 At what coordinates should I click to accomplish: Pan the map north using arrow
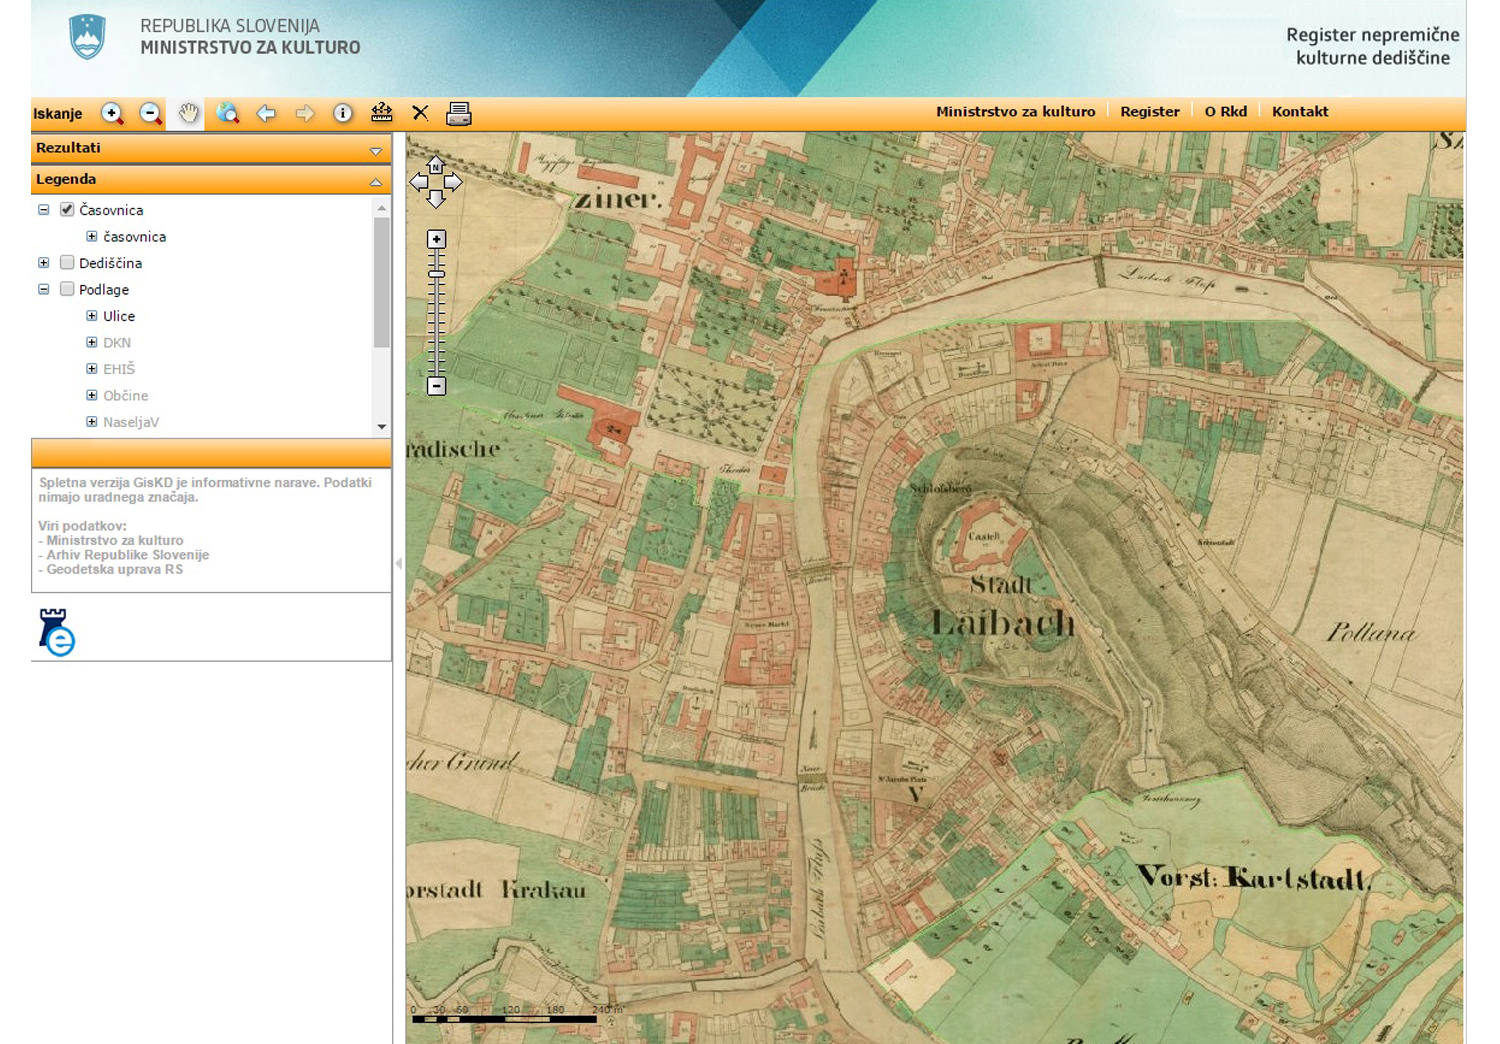coord(435,165)
